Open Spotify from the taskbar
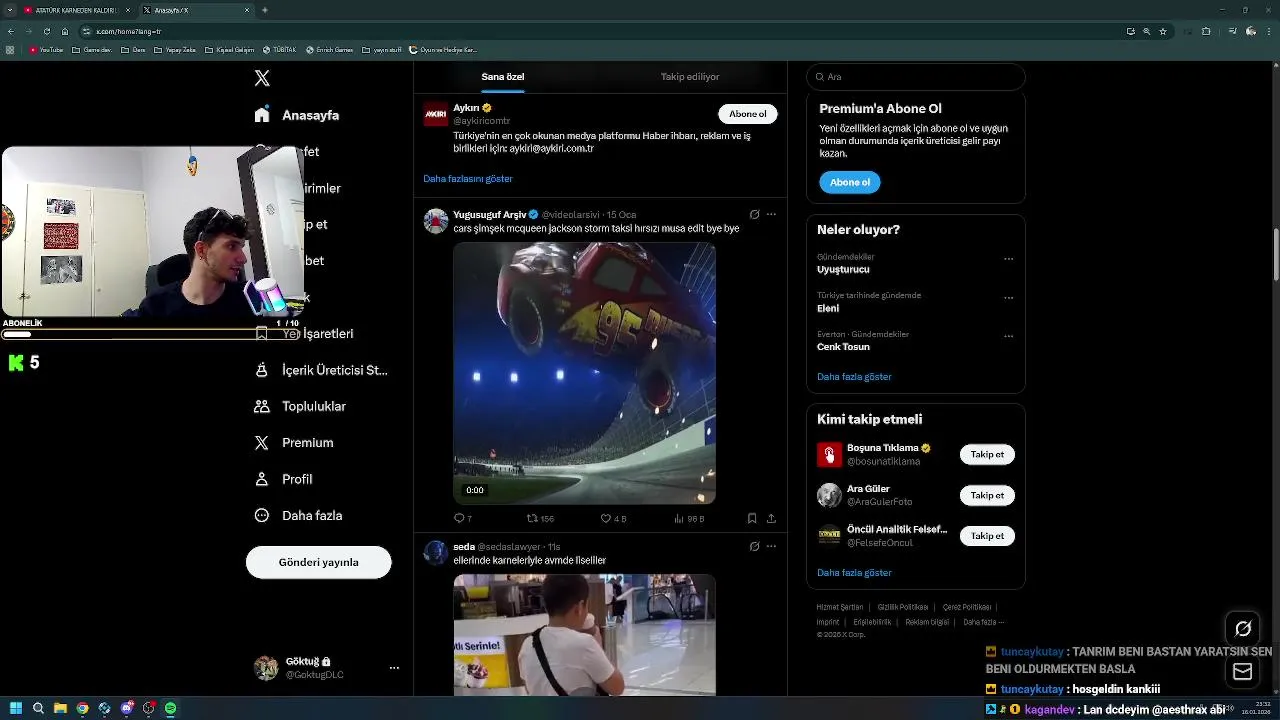1280x720 pixels. tap(170, 708)
